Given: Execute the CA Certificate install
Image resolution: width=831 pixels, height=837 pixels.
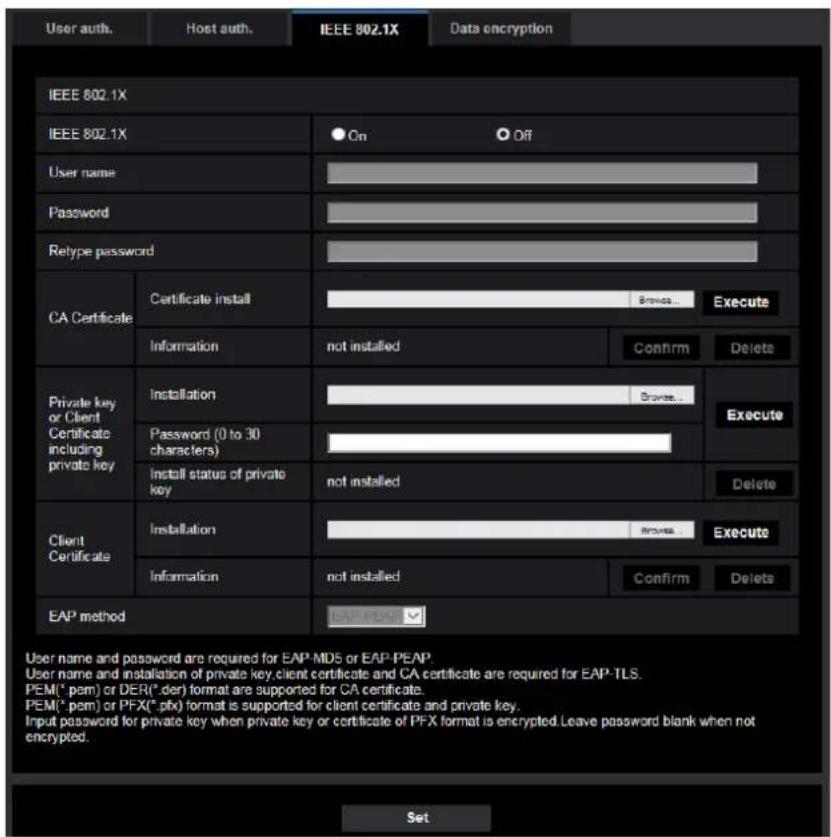Looking at the screenshot, I should 741,302.
